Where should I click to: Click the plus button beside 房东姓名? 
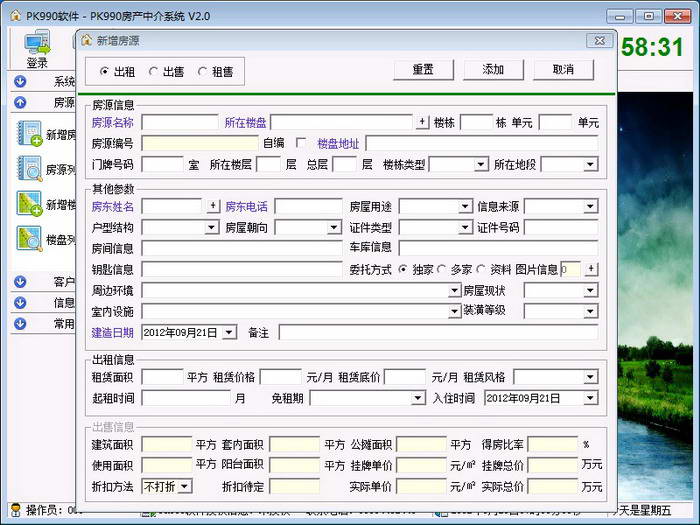(213, 206)
